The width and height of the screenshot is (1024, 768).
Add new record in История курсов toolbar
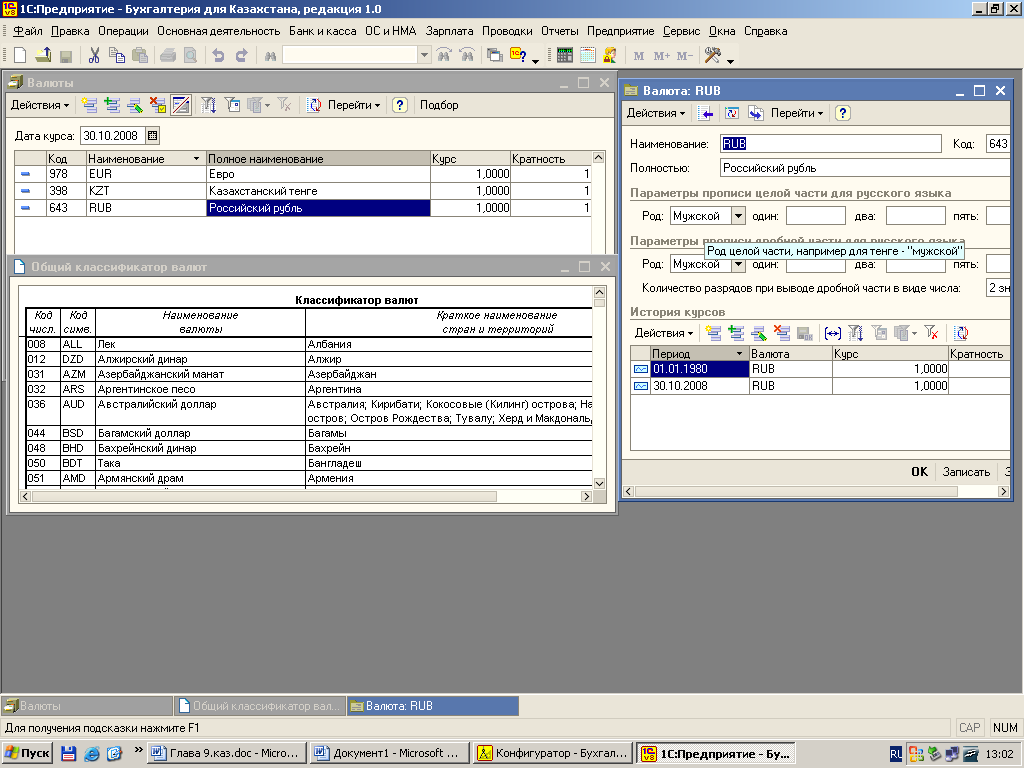714,333
